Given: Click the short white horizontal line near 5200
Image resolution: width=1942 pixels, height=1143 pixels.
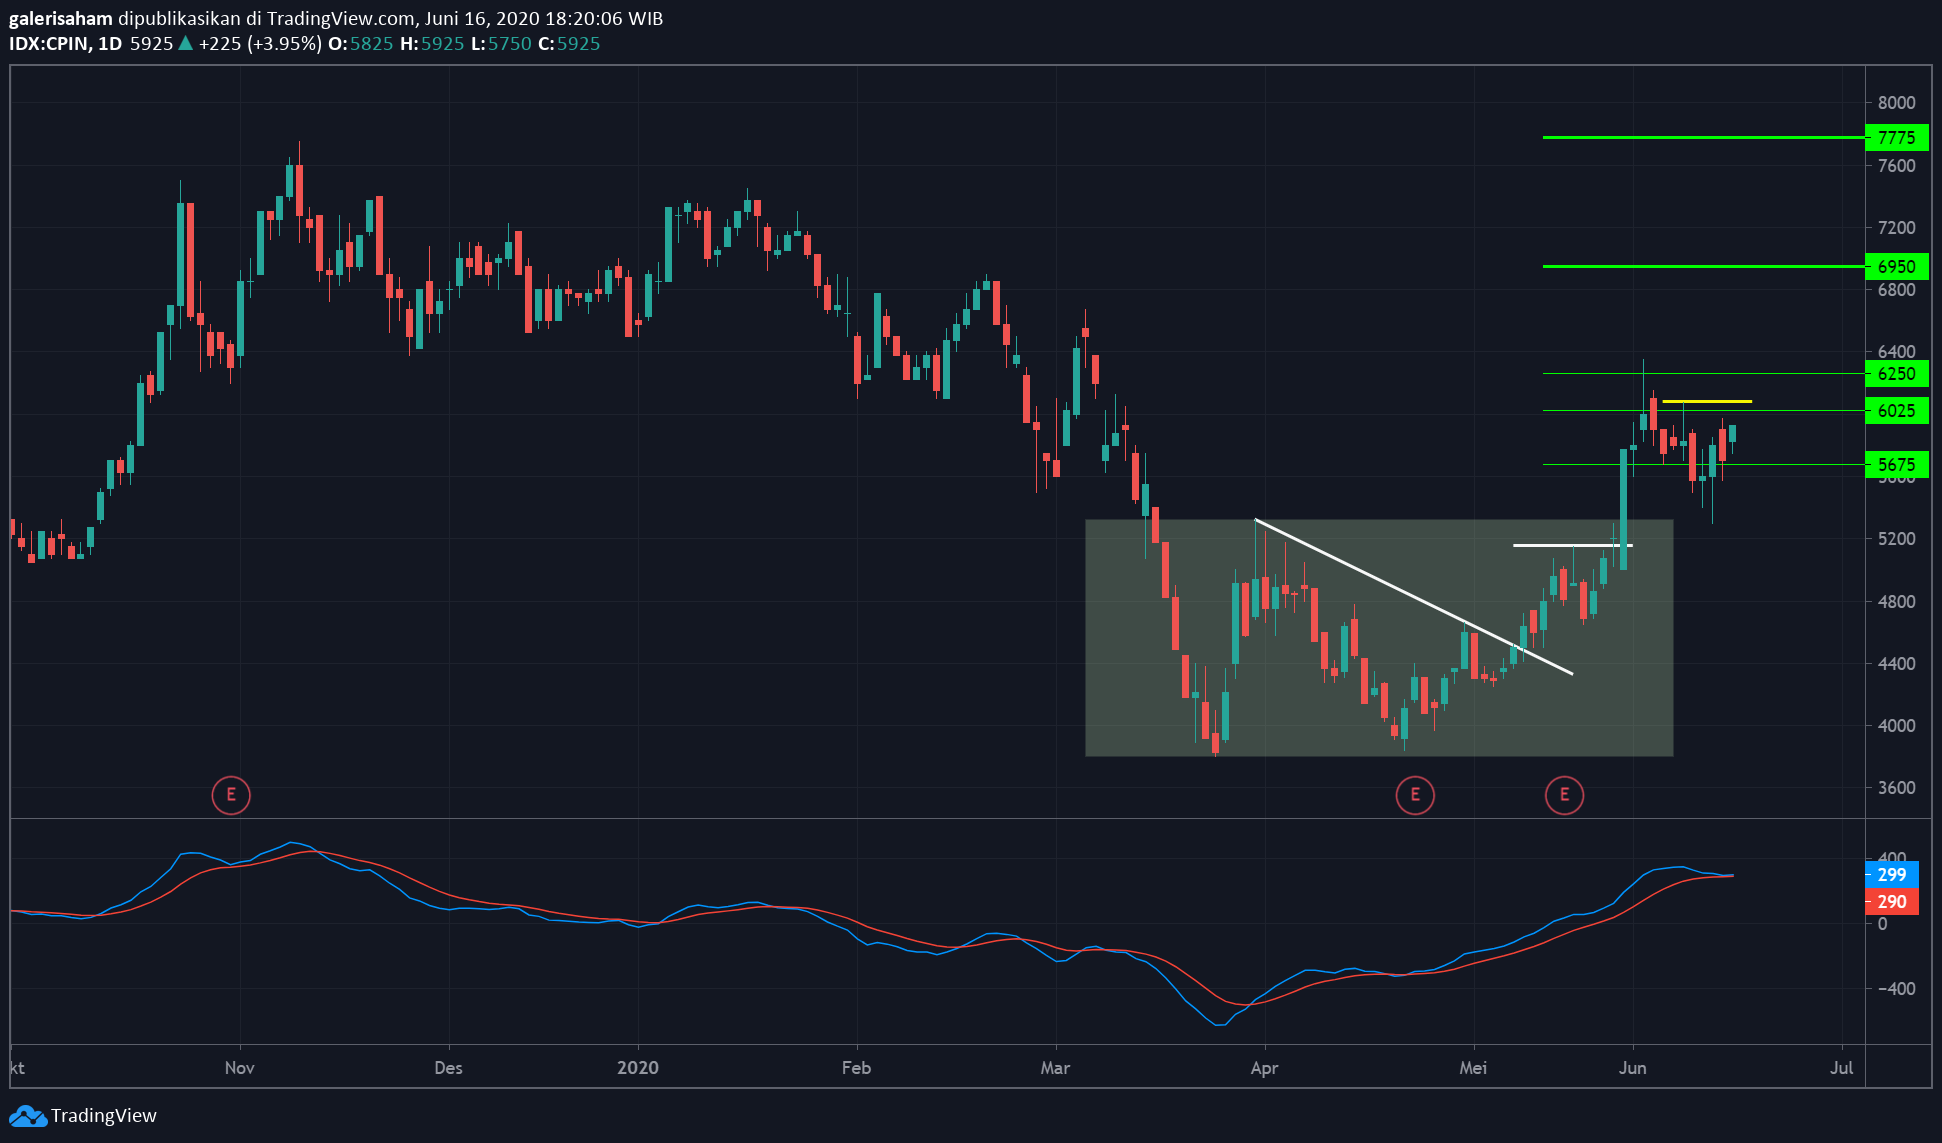Looking at the screenshot, I should click(x=1573, y=546).
